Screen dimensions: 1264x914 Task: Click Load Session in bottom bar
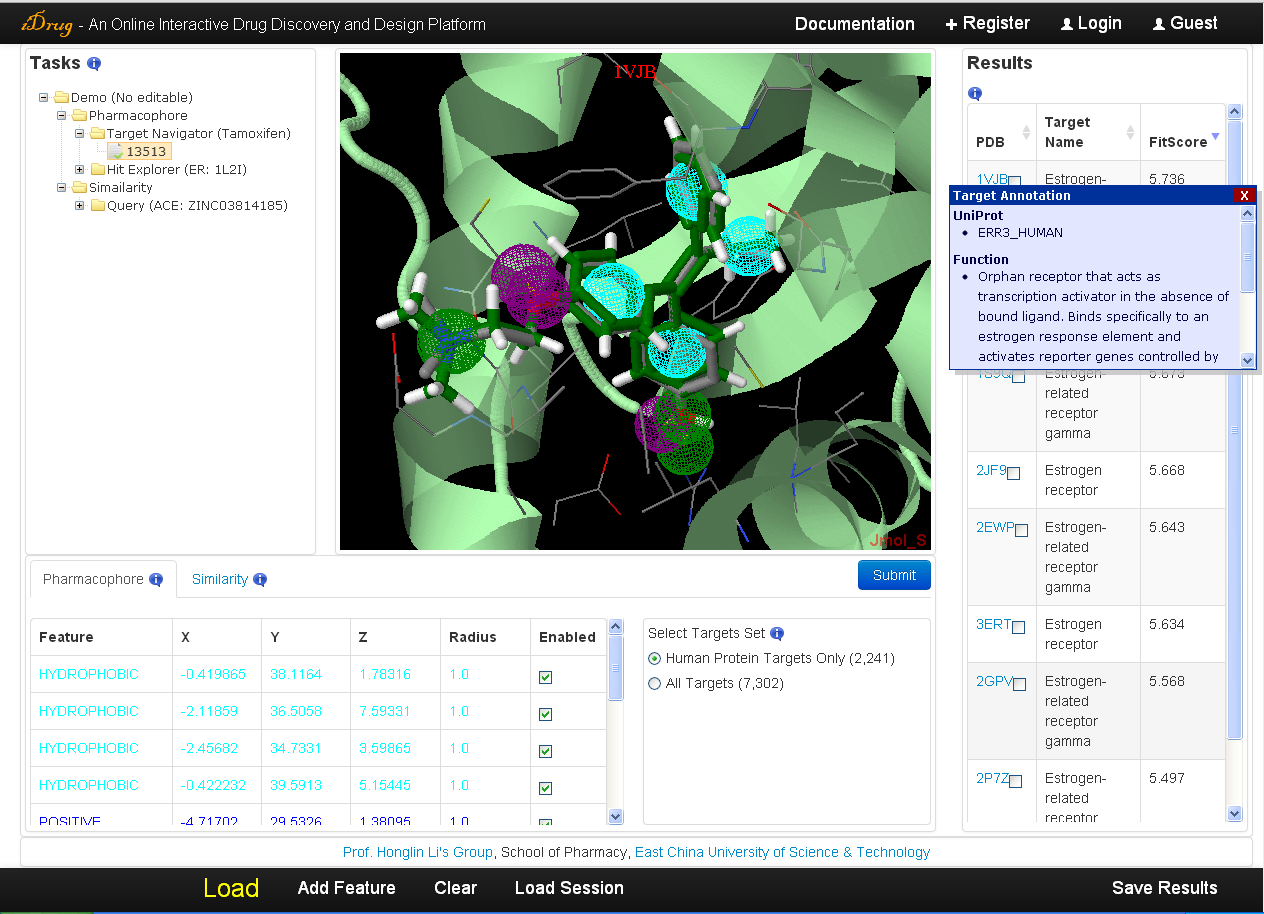click(569, 888)
